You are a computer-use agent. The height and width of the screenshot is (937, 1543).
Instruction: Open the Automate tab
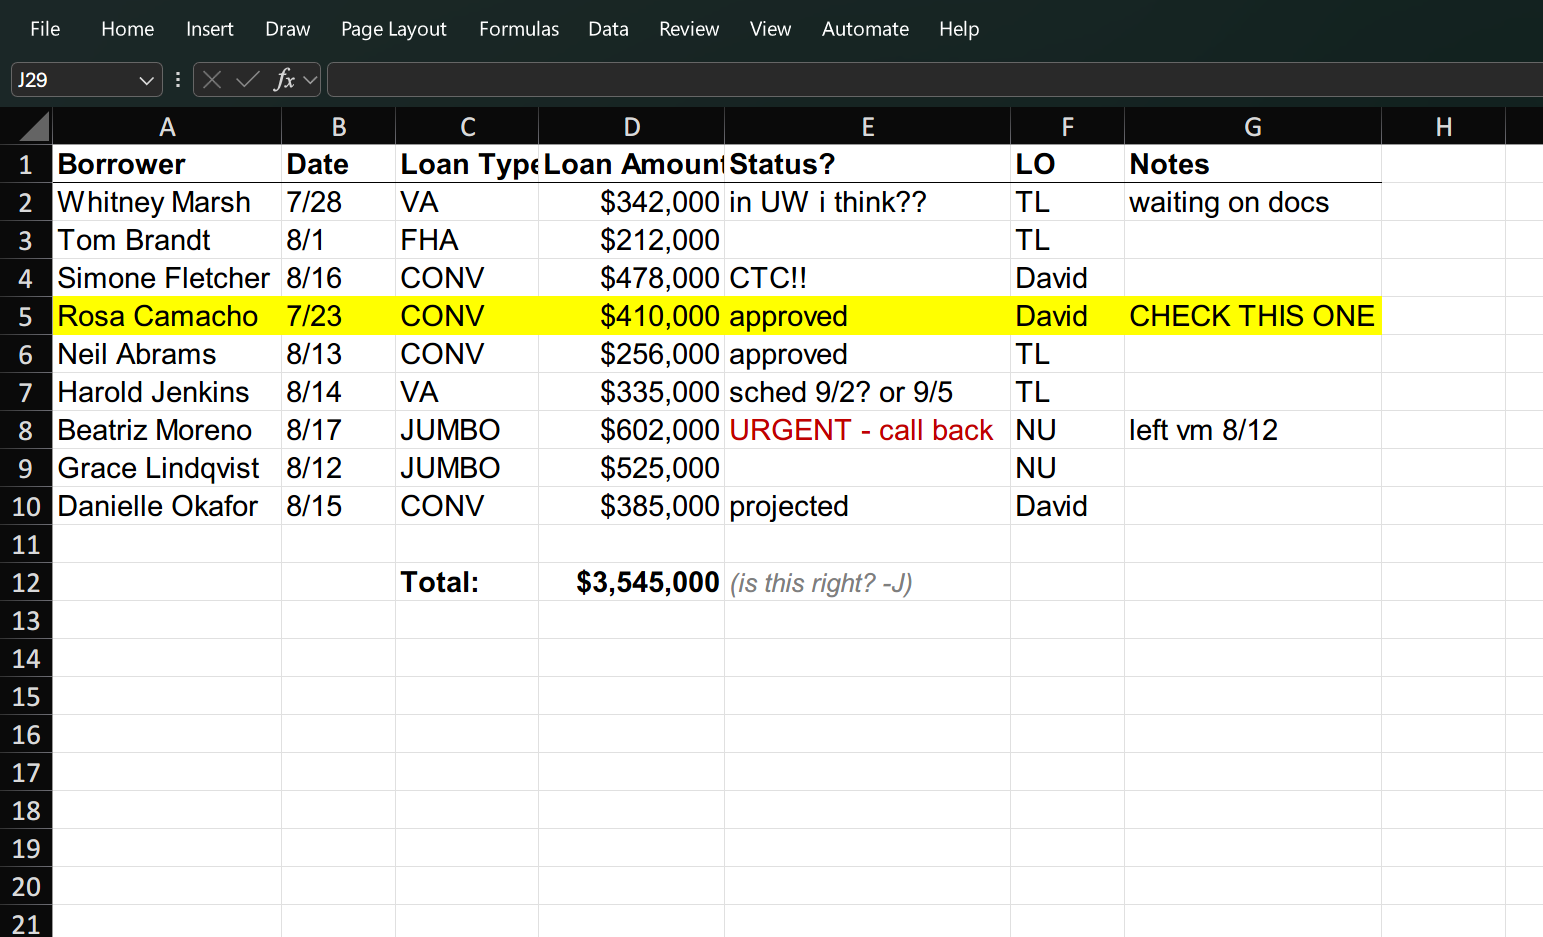[865, 29]
